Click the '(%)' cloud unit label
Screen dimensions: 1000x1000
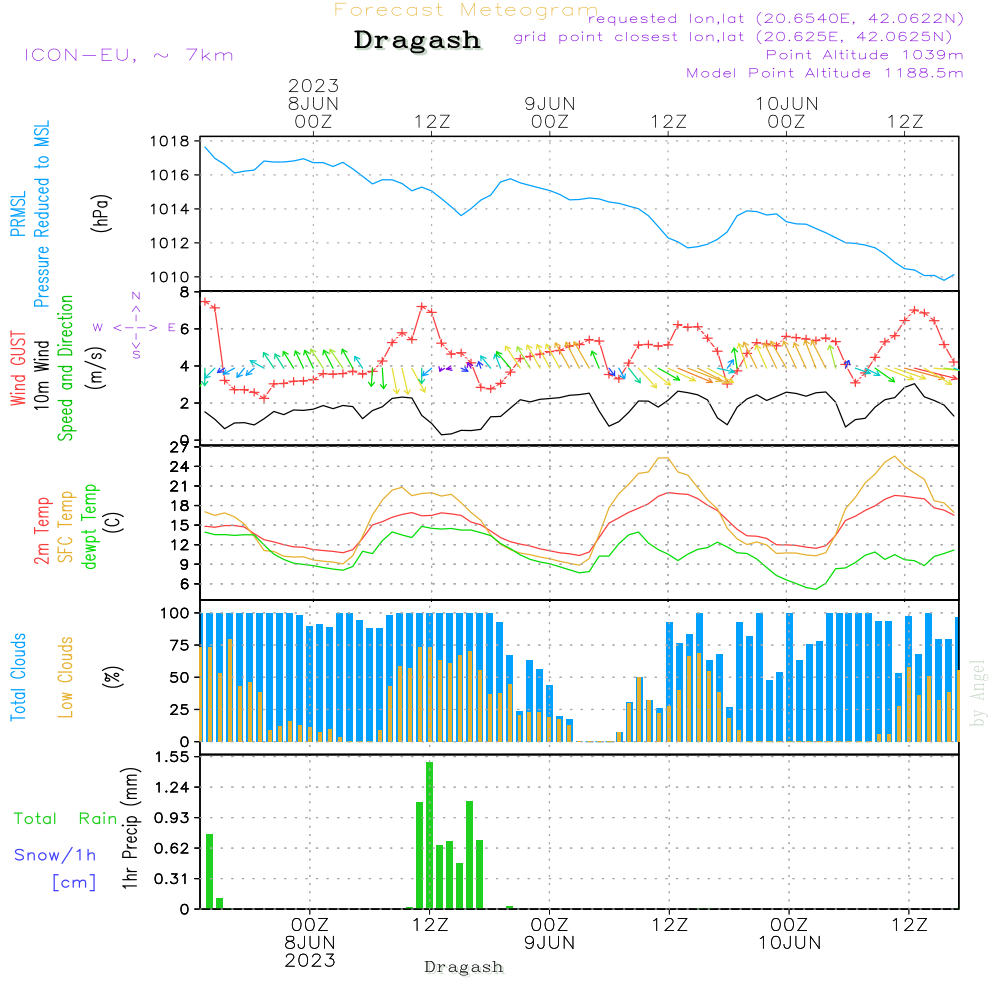click(x=113, y=676)
